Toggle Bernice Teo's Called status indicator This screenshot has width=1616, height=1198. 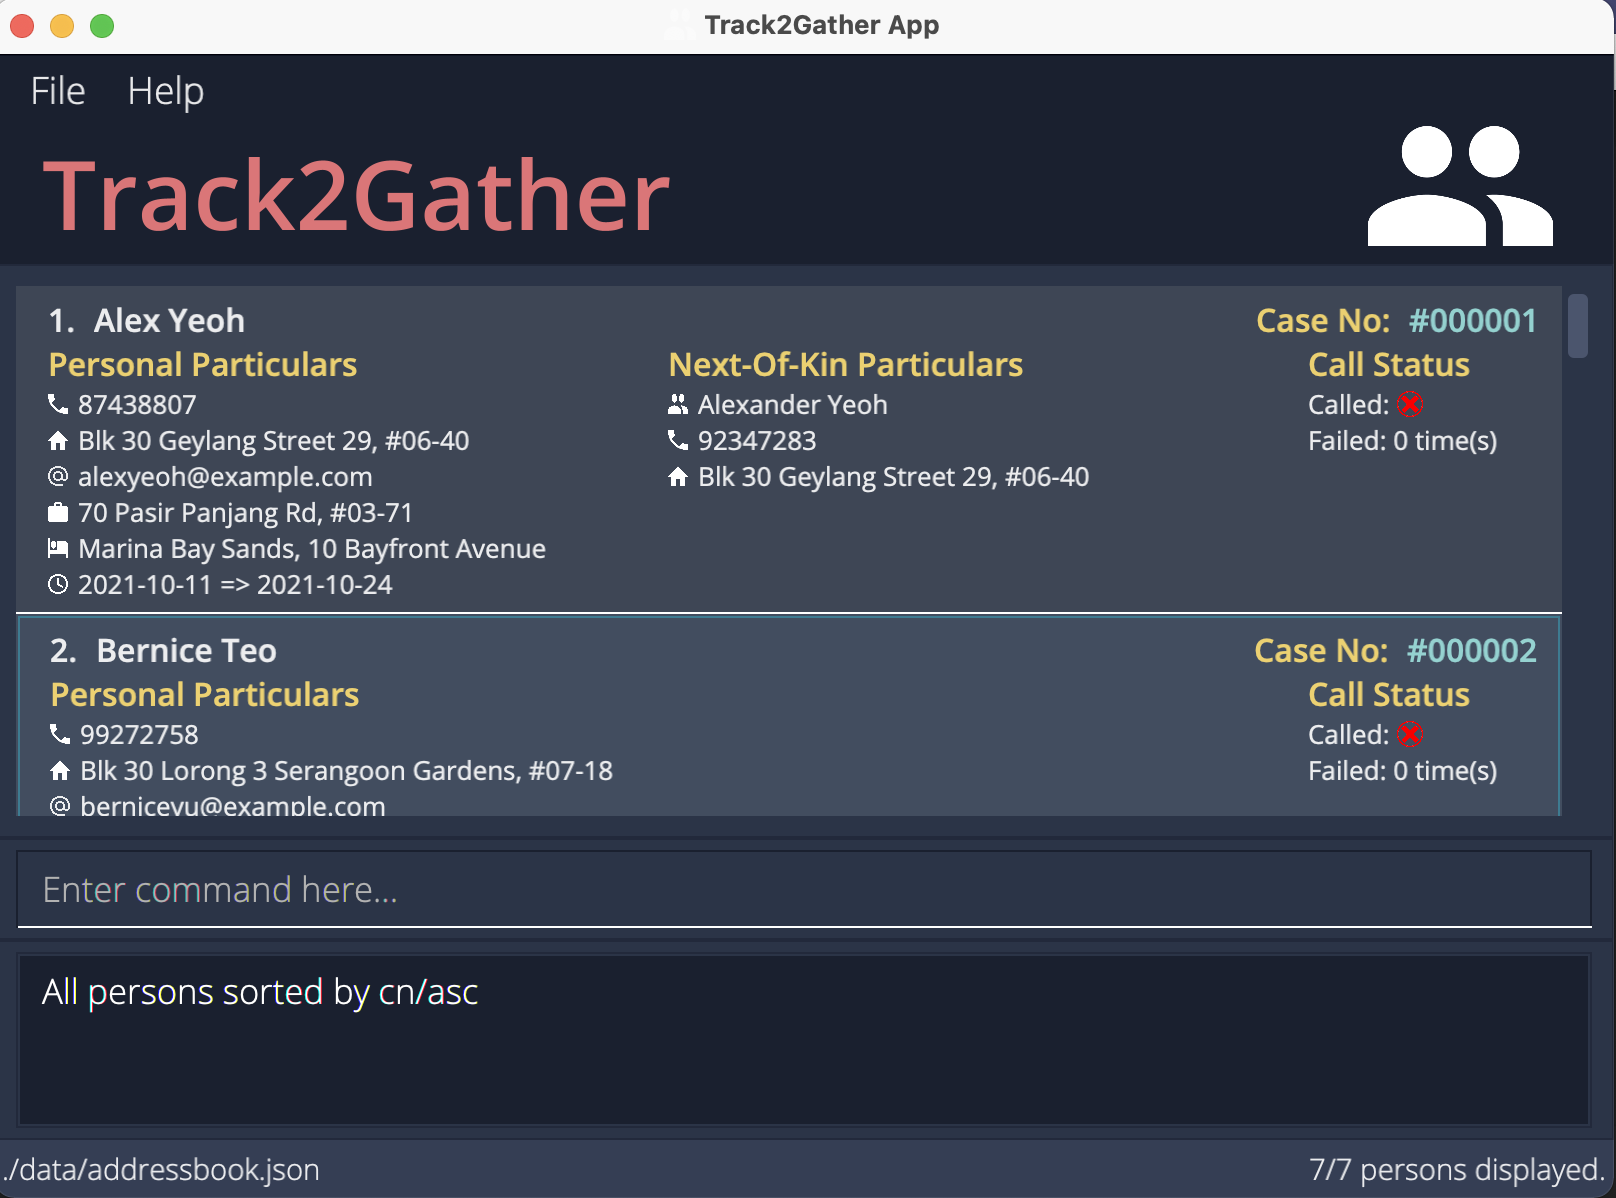[x=1411, y=734]
